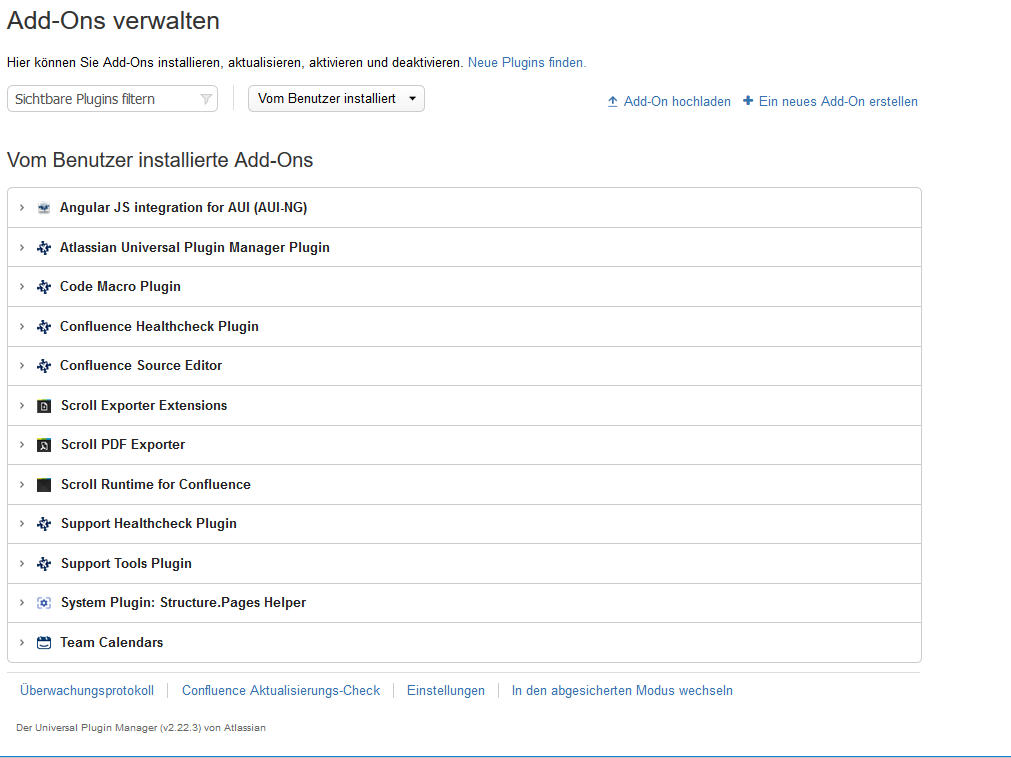1011x758 pixels.
Task: Click the Vom Benutzer installierte Add-Ons heading
Action: 160,160
